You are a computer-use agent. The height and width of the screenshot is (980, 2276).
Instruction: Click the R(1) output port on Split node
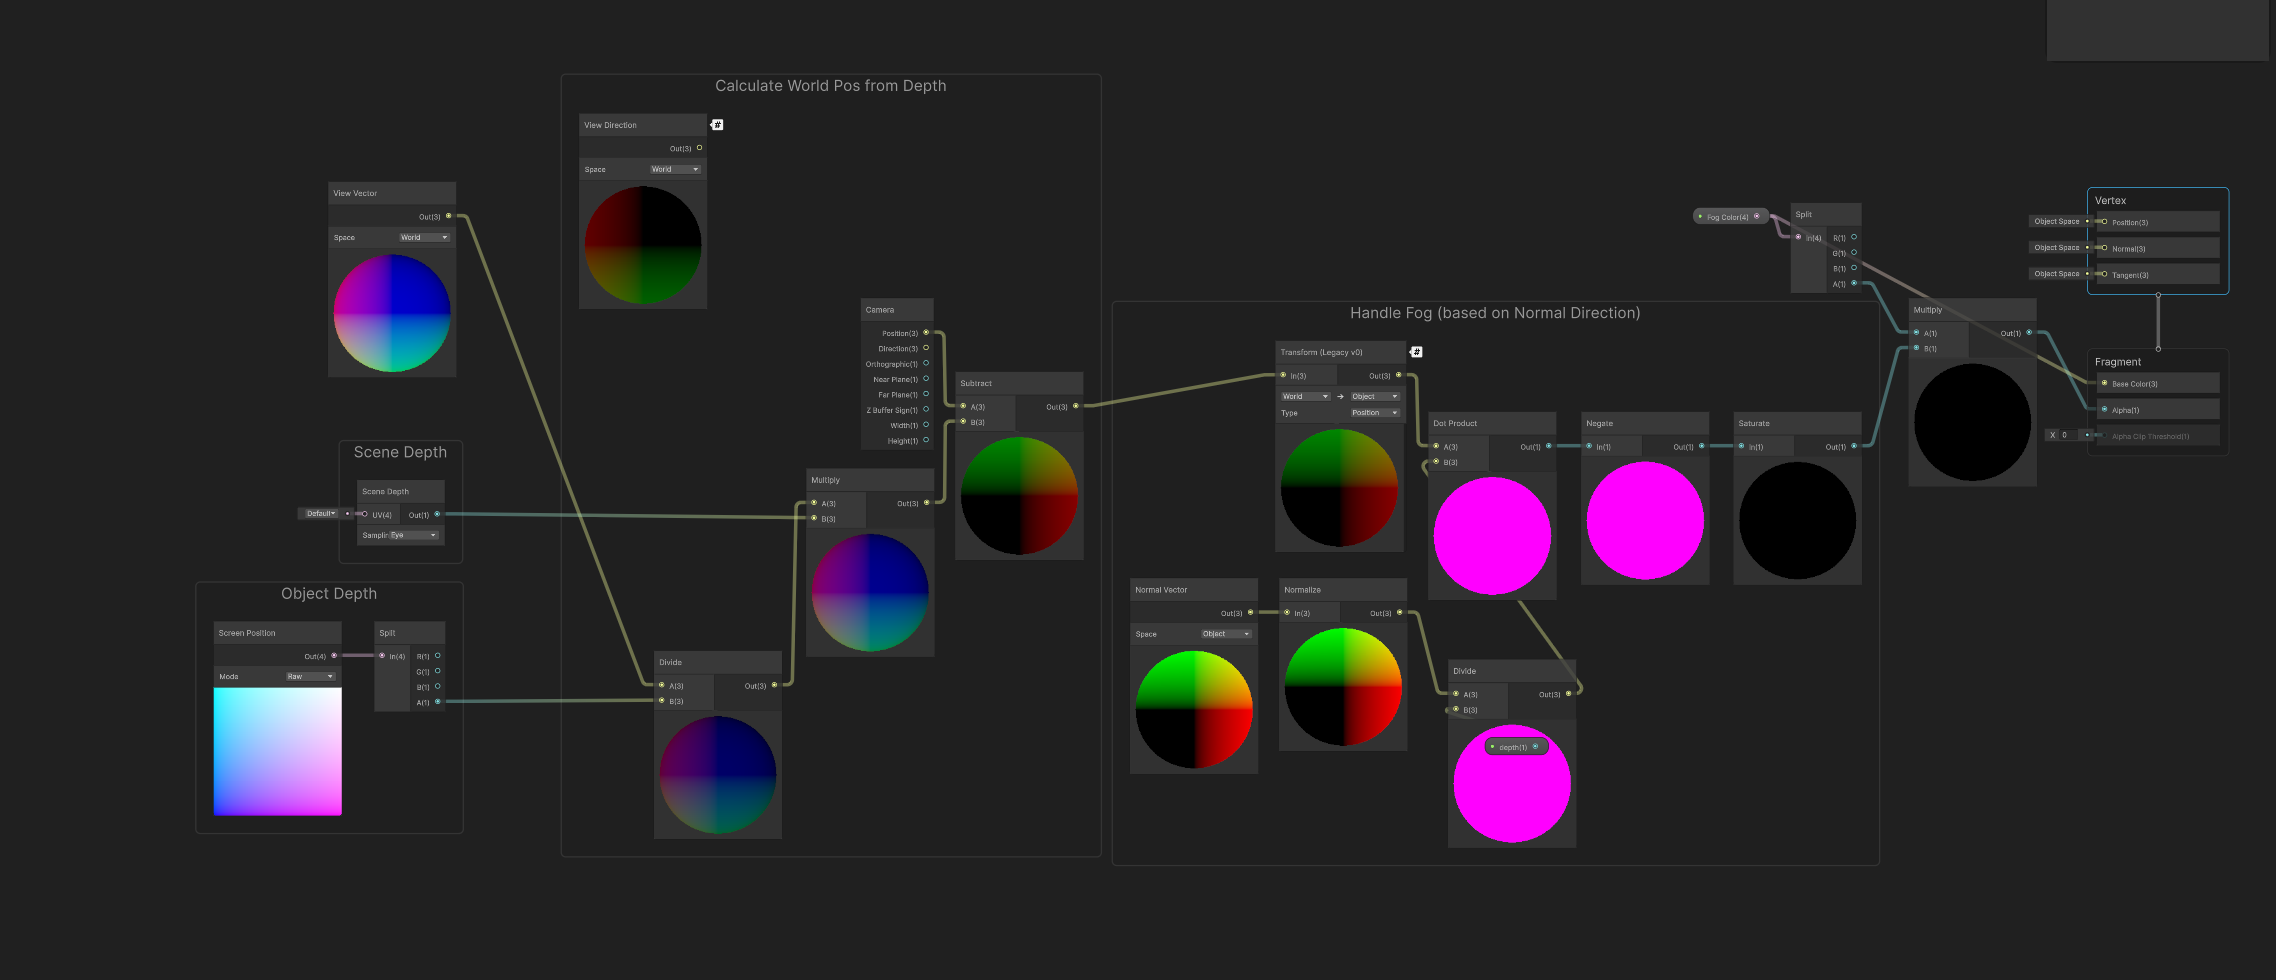pyautogui.click(x=1854, y=238)
